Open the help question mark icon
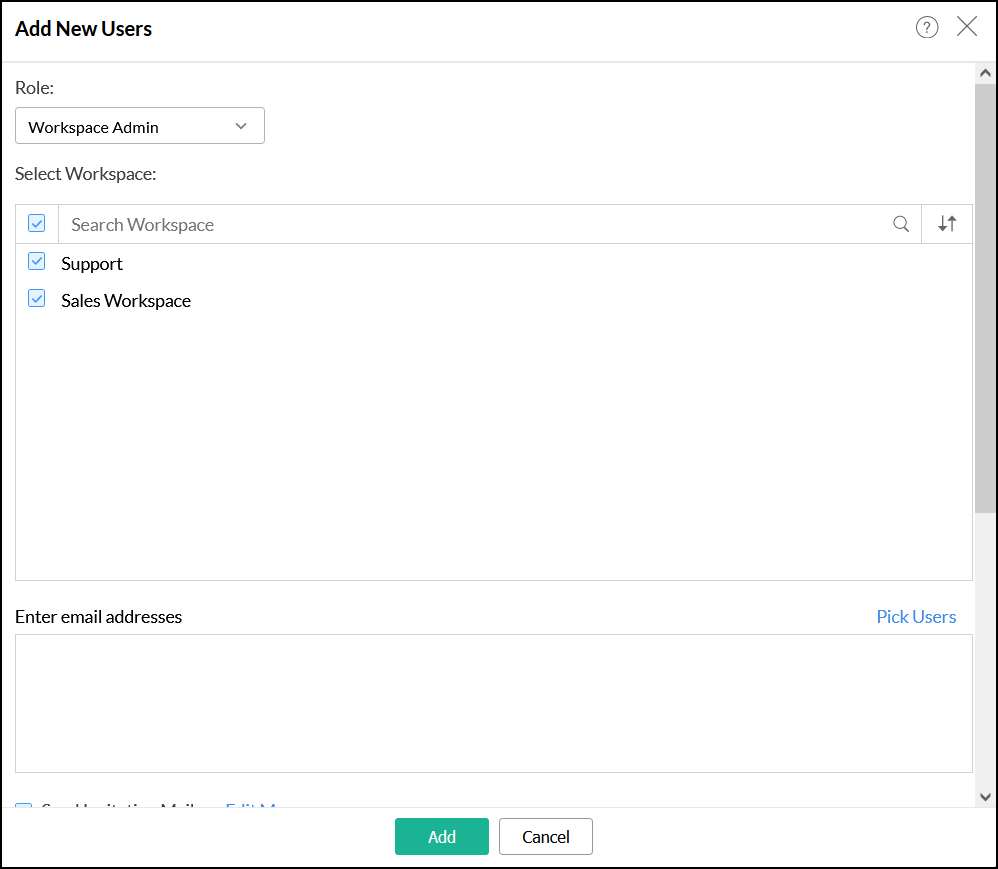The image size is (998, 869). tap(927, 28)
